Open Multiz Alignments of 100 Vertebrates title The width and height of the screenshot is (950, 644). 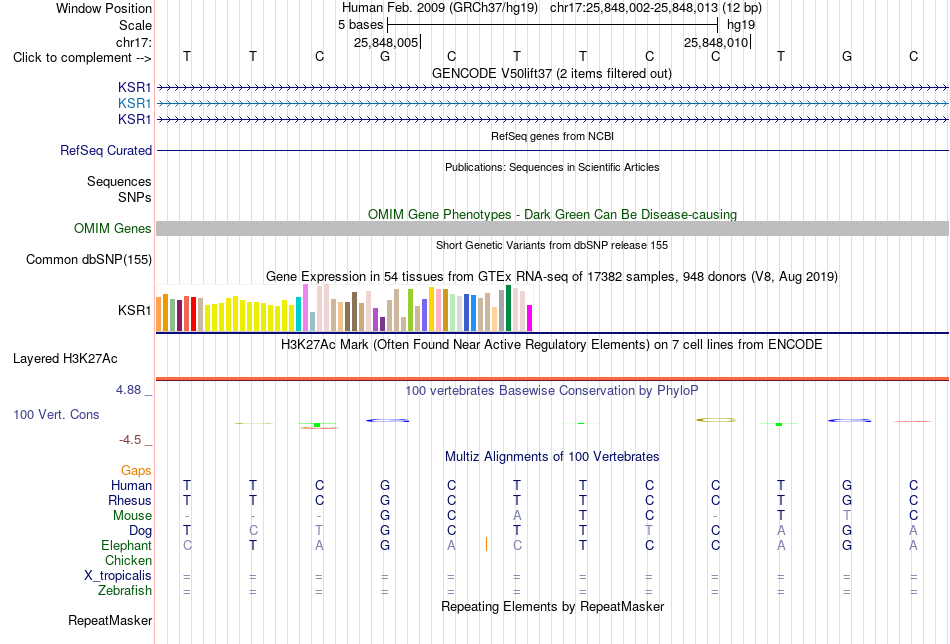click(552, 457)
